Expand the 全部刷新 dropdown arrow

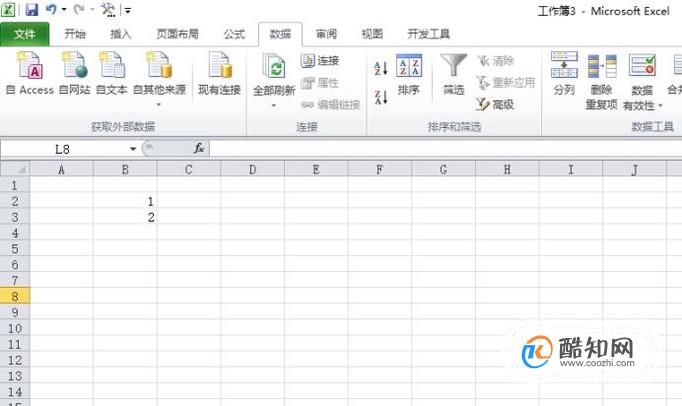(x=274, y=105)
